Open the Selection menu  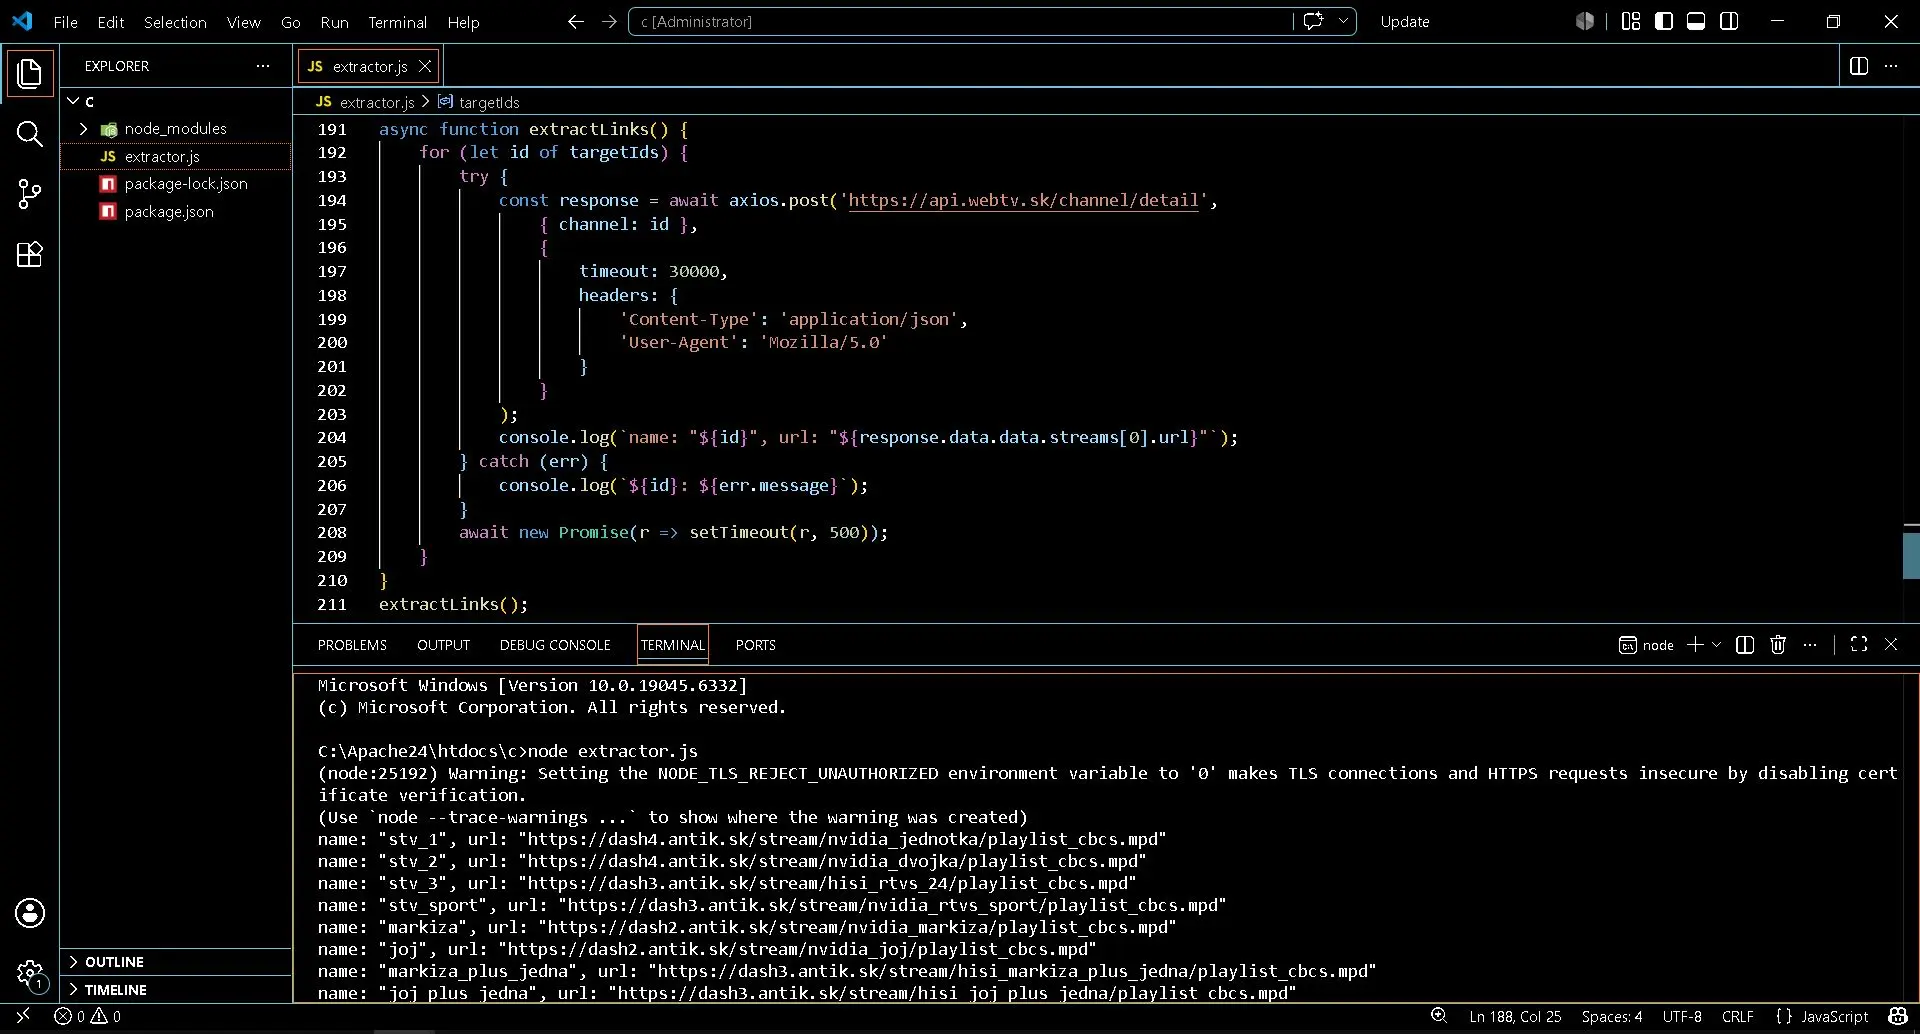point(175,22)
